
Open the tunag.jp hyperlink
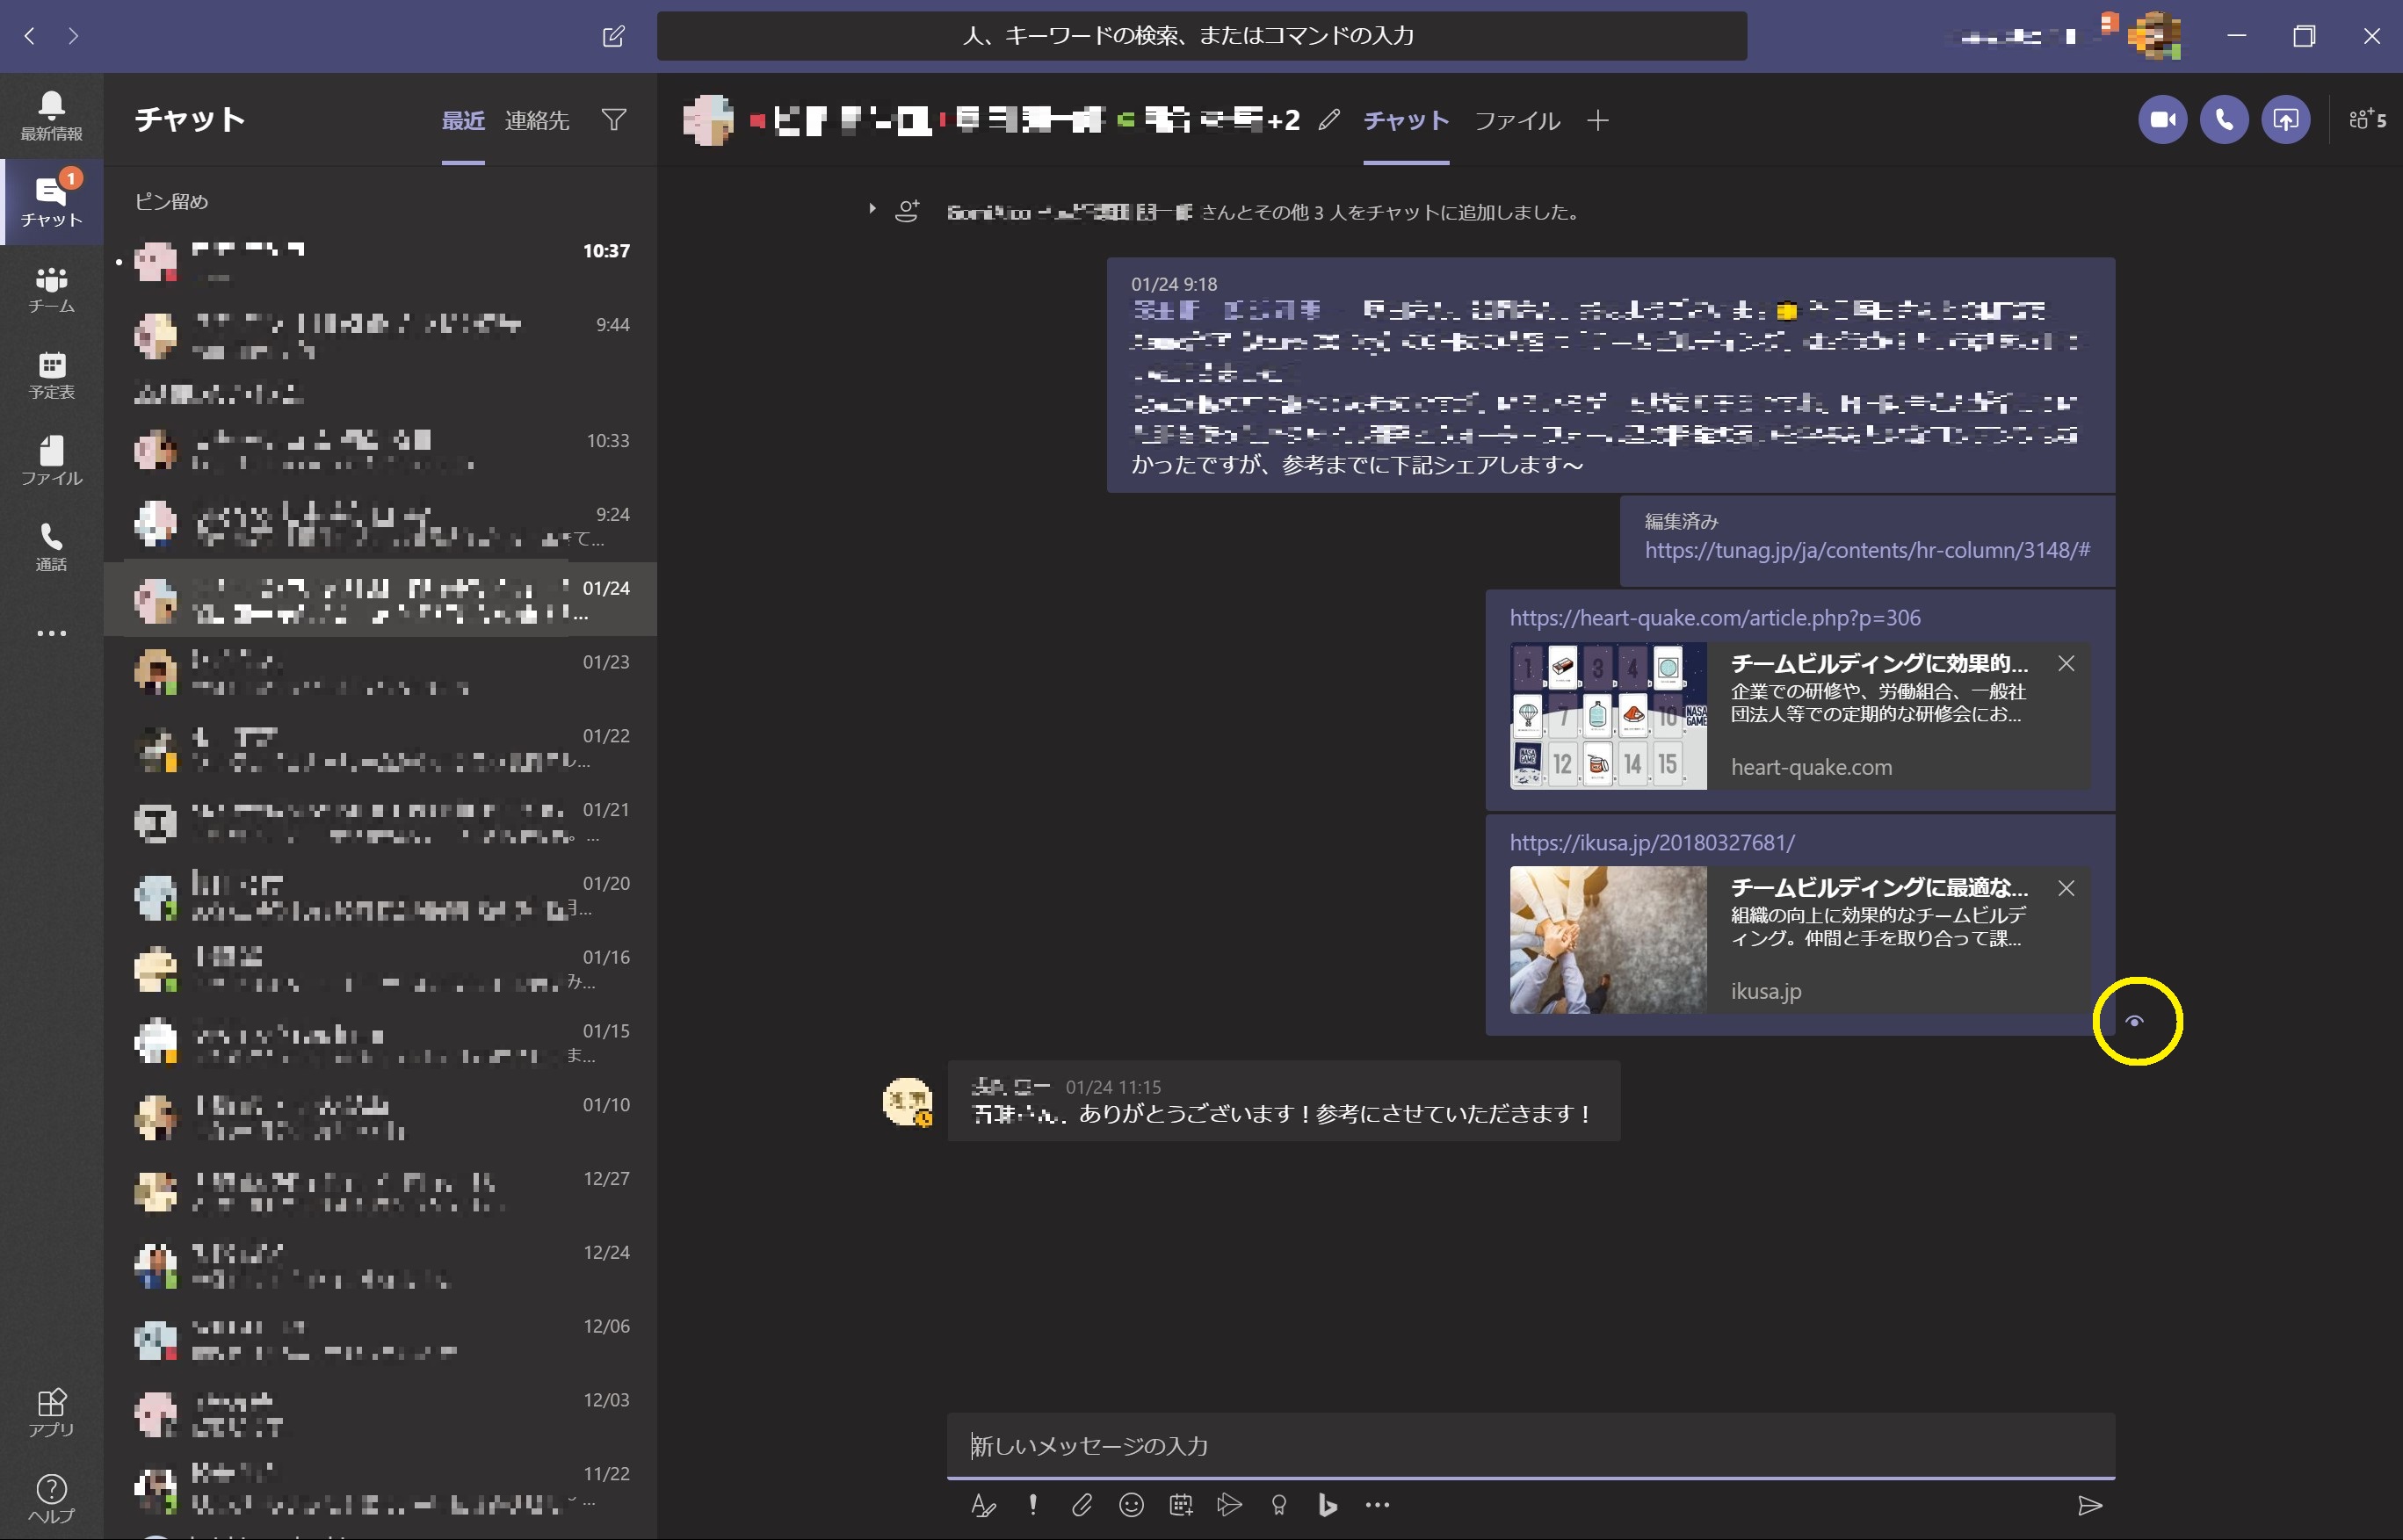click(1866, 550)
